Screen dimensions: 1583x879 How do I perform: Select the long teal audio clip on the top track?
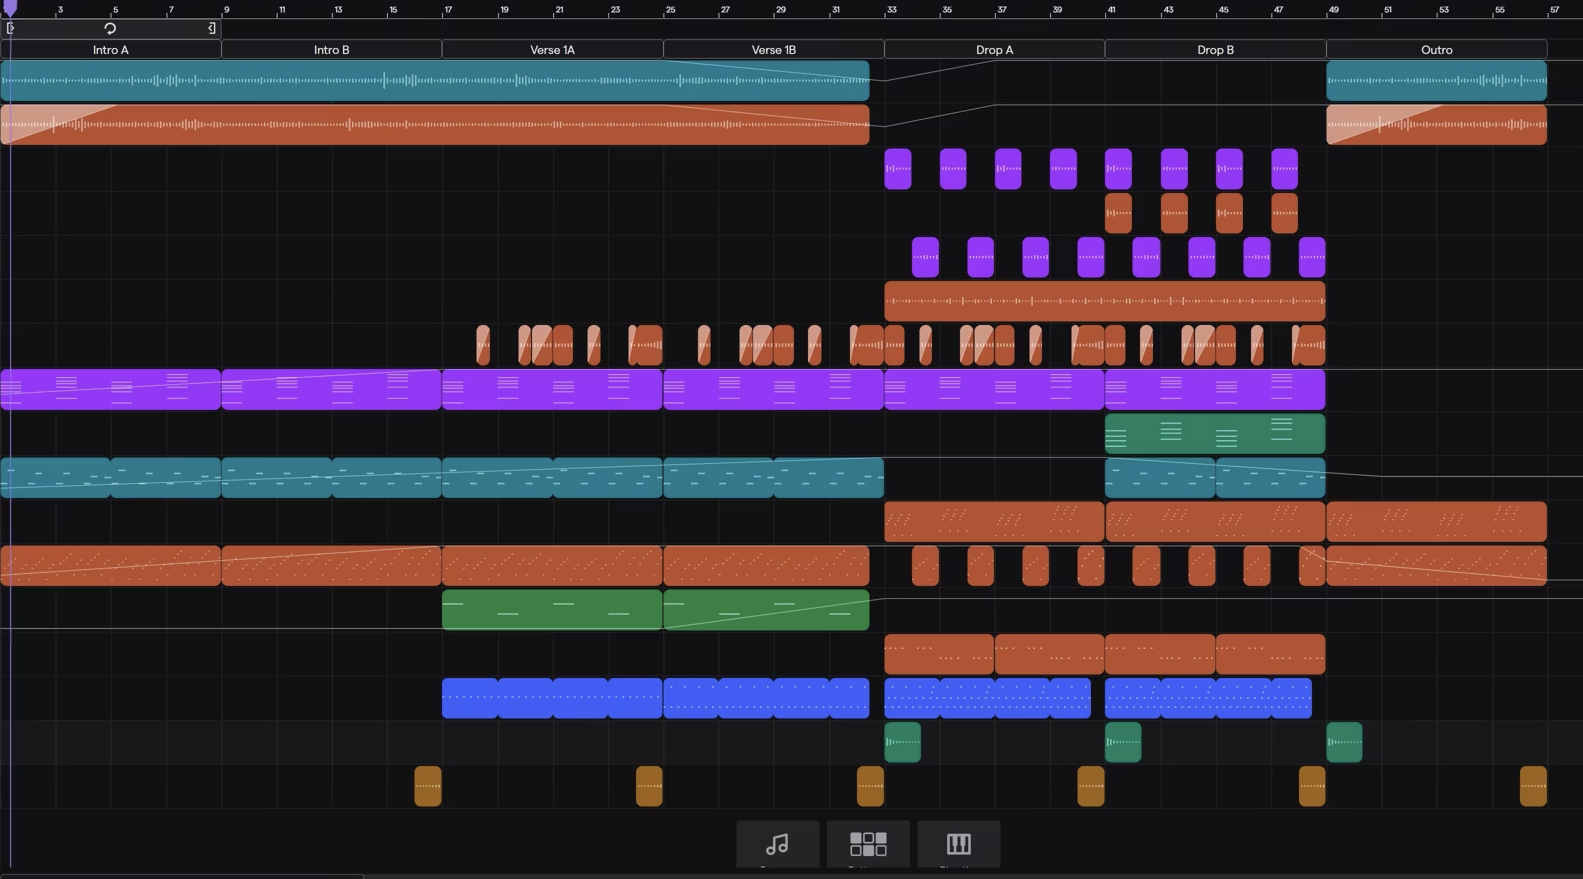click(435, 80)
